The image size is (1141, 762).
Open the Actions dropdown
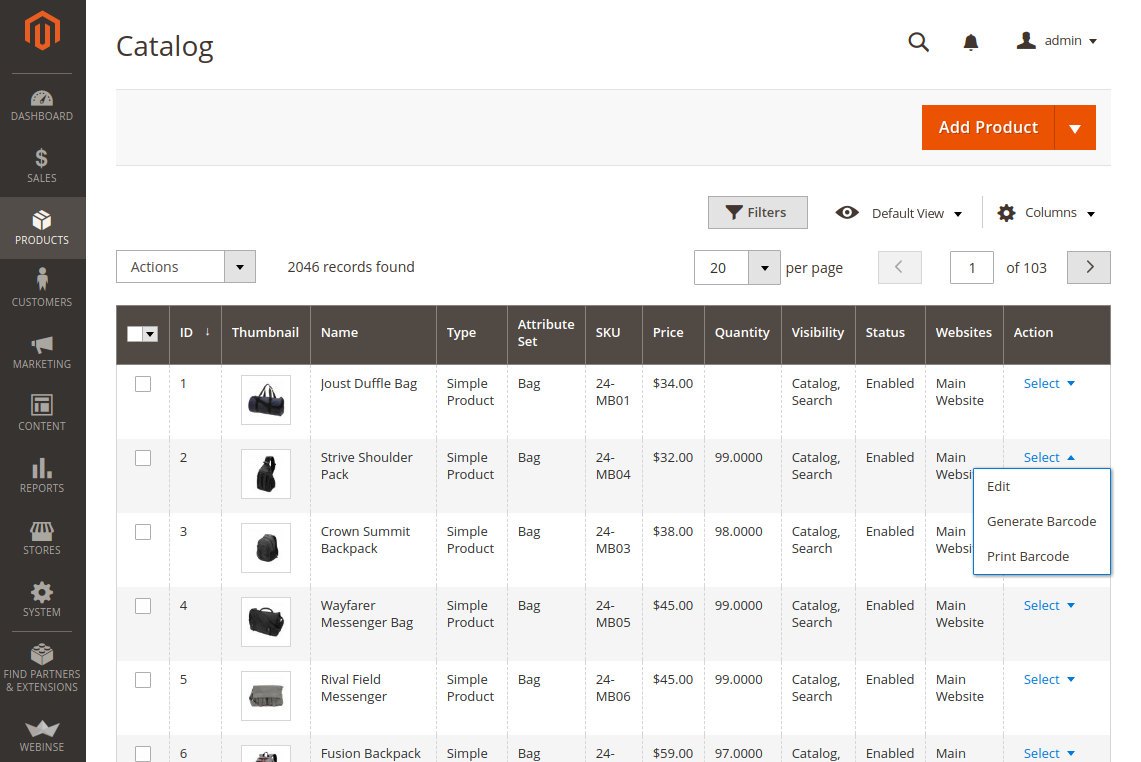186,266
